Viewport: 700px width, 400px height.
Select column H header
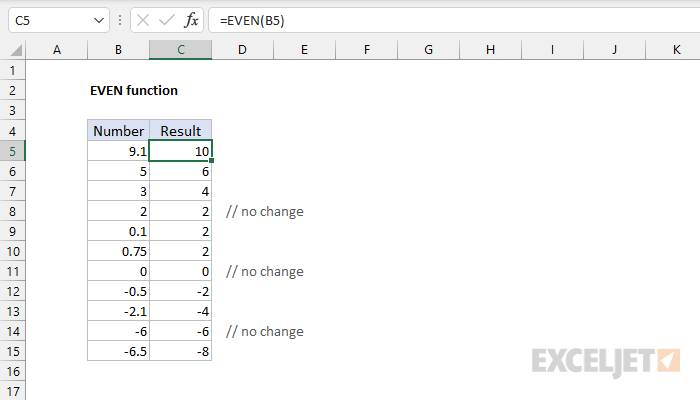491,50
